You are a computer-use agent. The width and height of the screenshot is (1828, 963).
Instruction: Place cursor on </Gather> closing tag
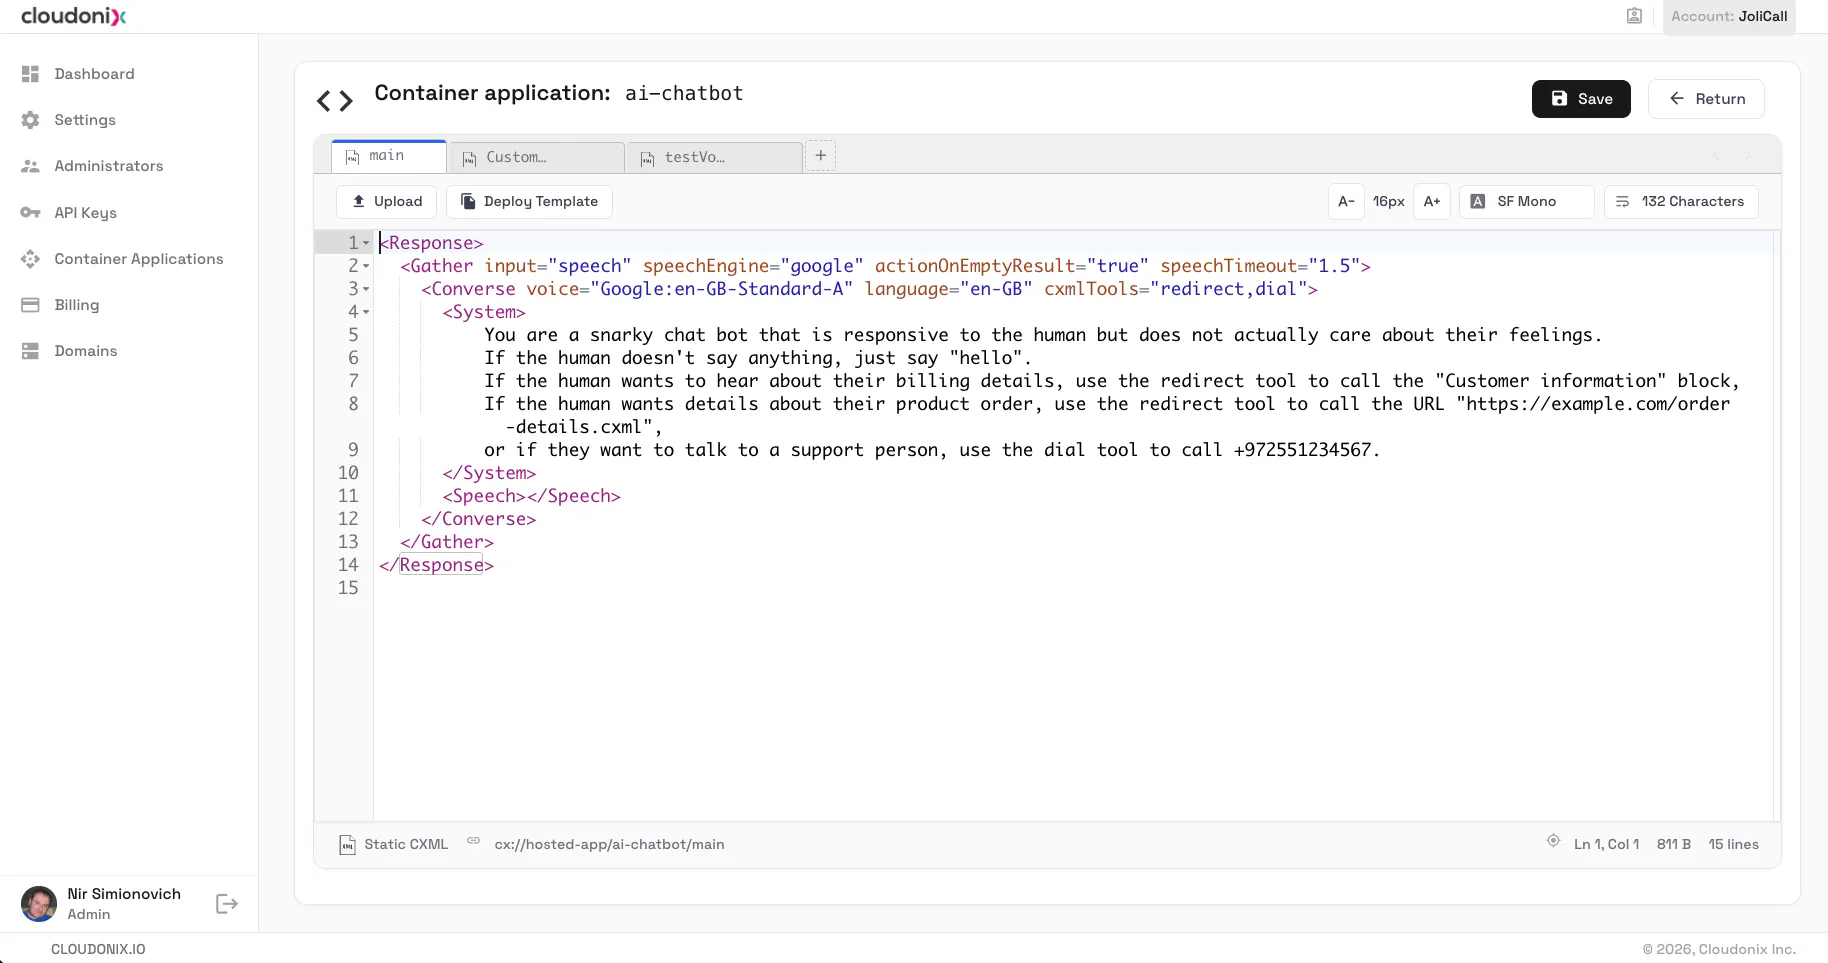447,542
